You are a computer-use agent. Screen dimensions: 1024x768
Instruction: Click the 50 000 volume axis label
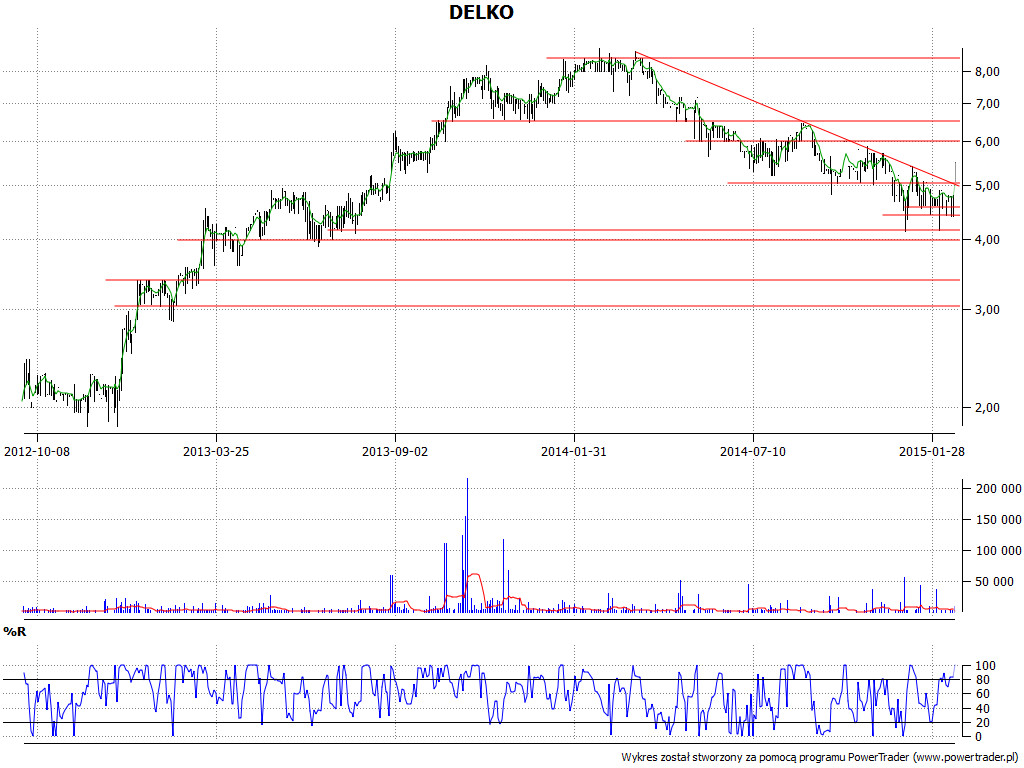point(995,582)
